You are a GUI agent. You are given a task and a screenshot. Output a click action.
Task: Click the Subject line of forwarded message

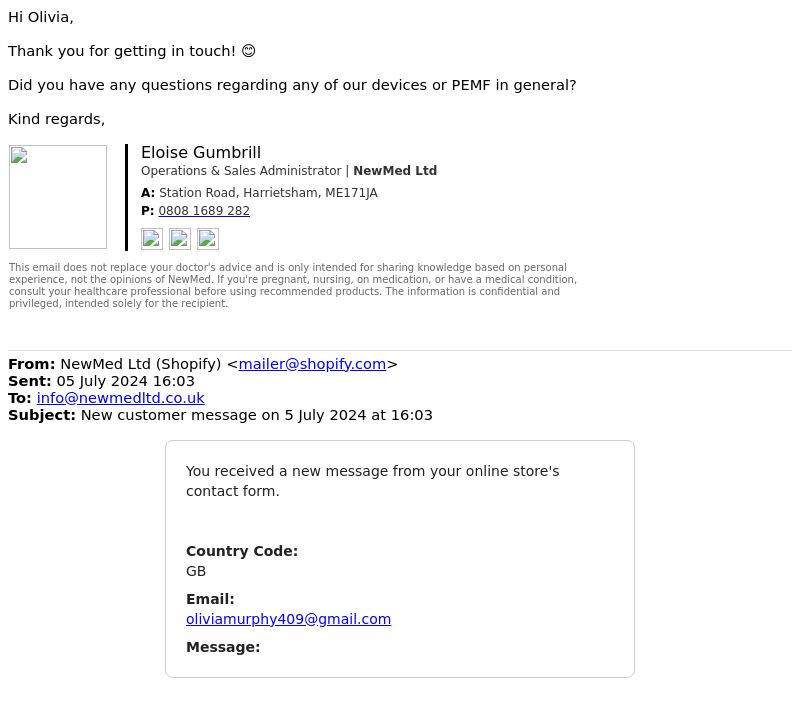[x=220, y=415]
